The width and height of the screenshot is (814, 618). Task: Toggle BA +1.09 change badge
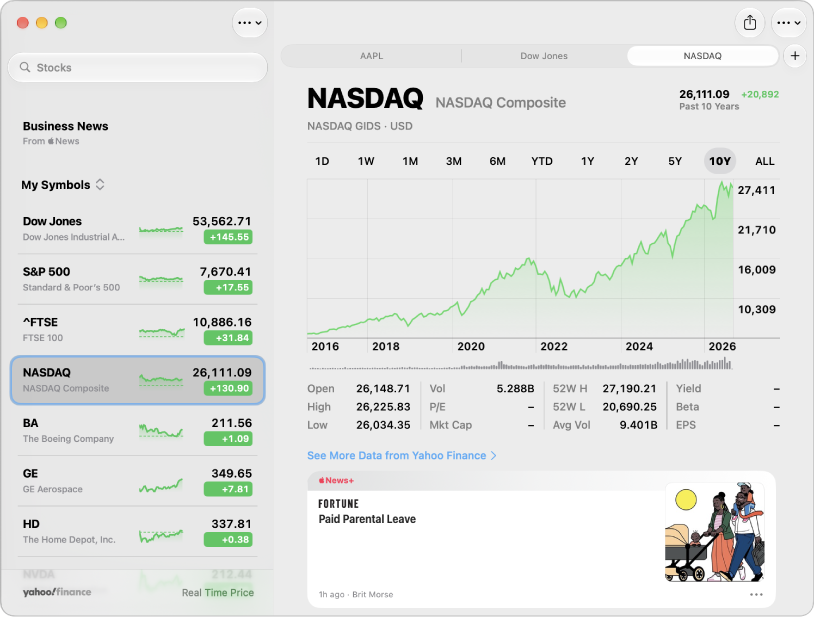228,438
